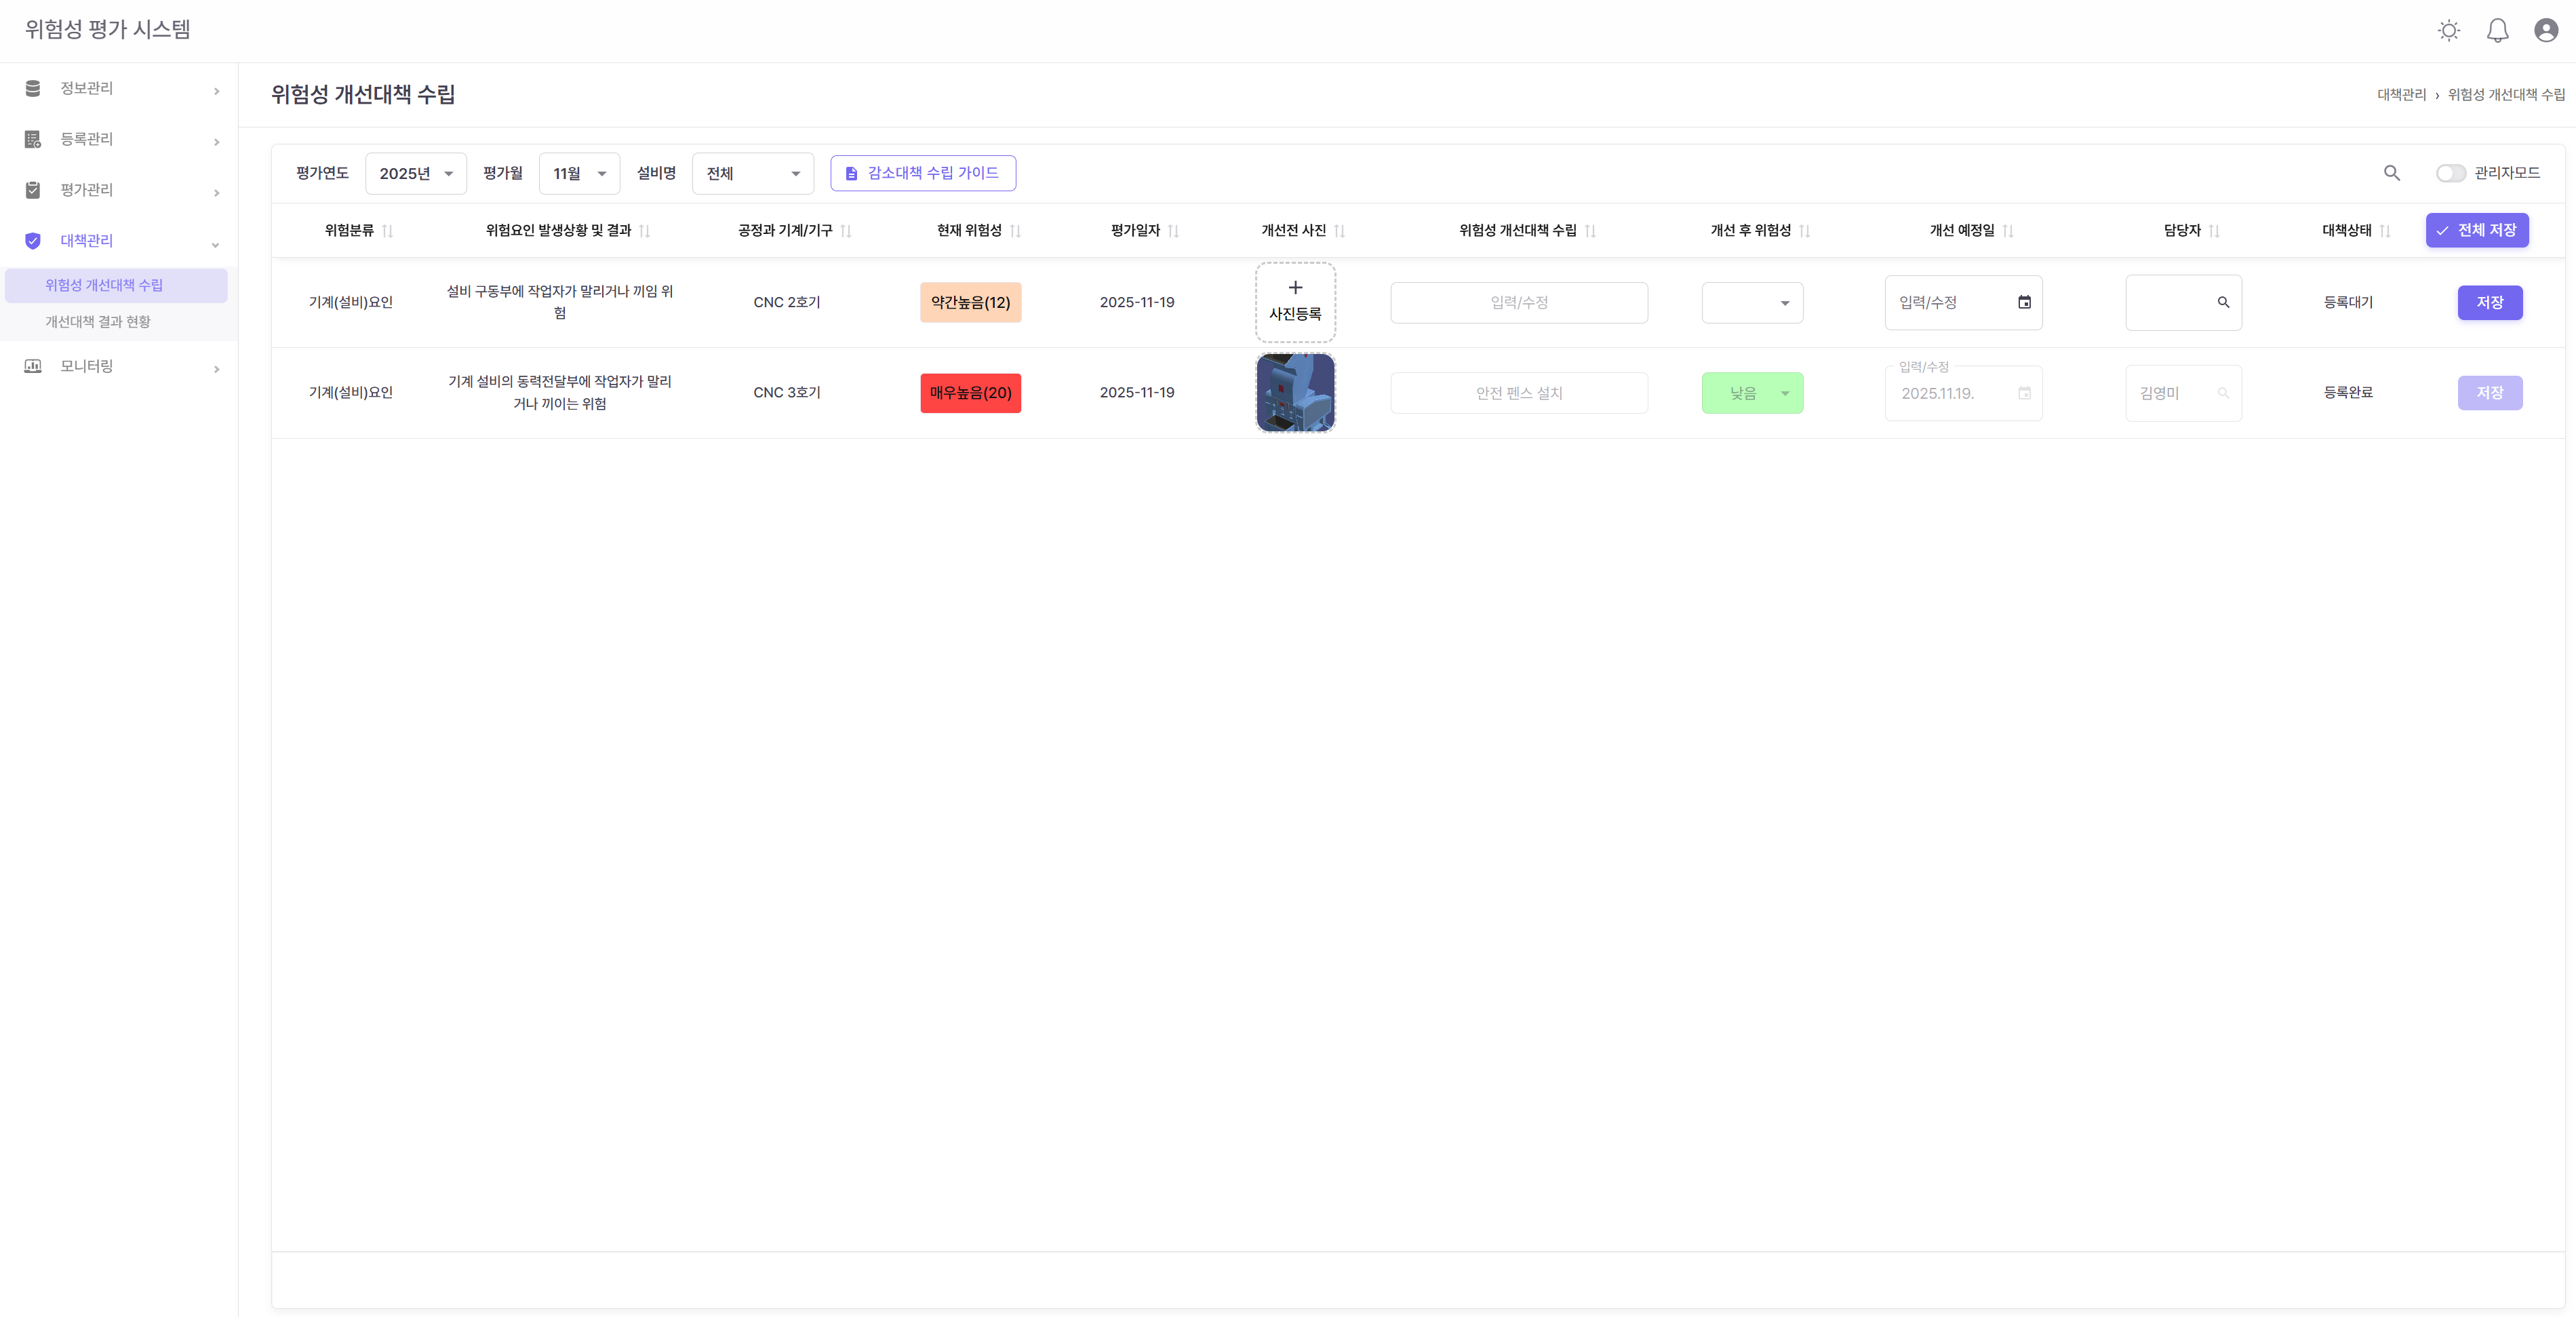Open the 설비명 전체 dropdown
Viewport: 2576px width, 1317px height.
pos(752,174)
